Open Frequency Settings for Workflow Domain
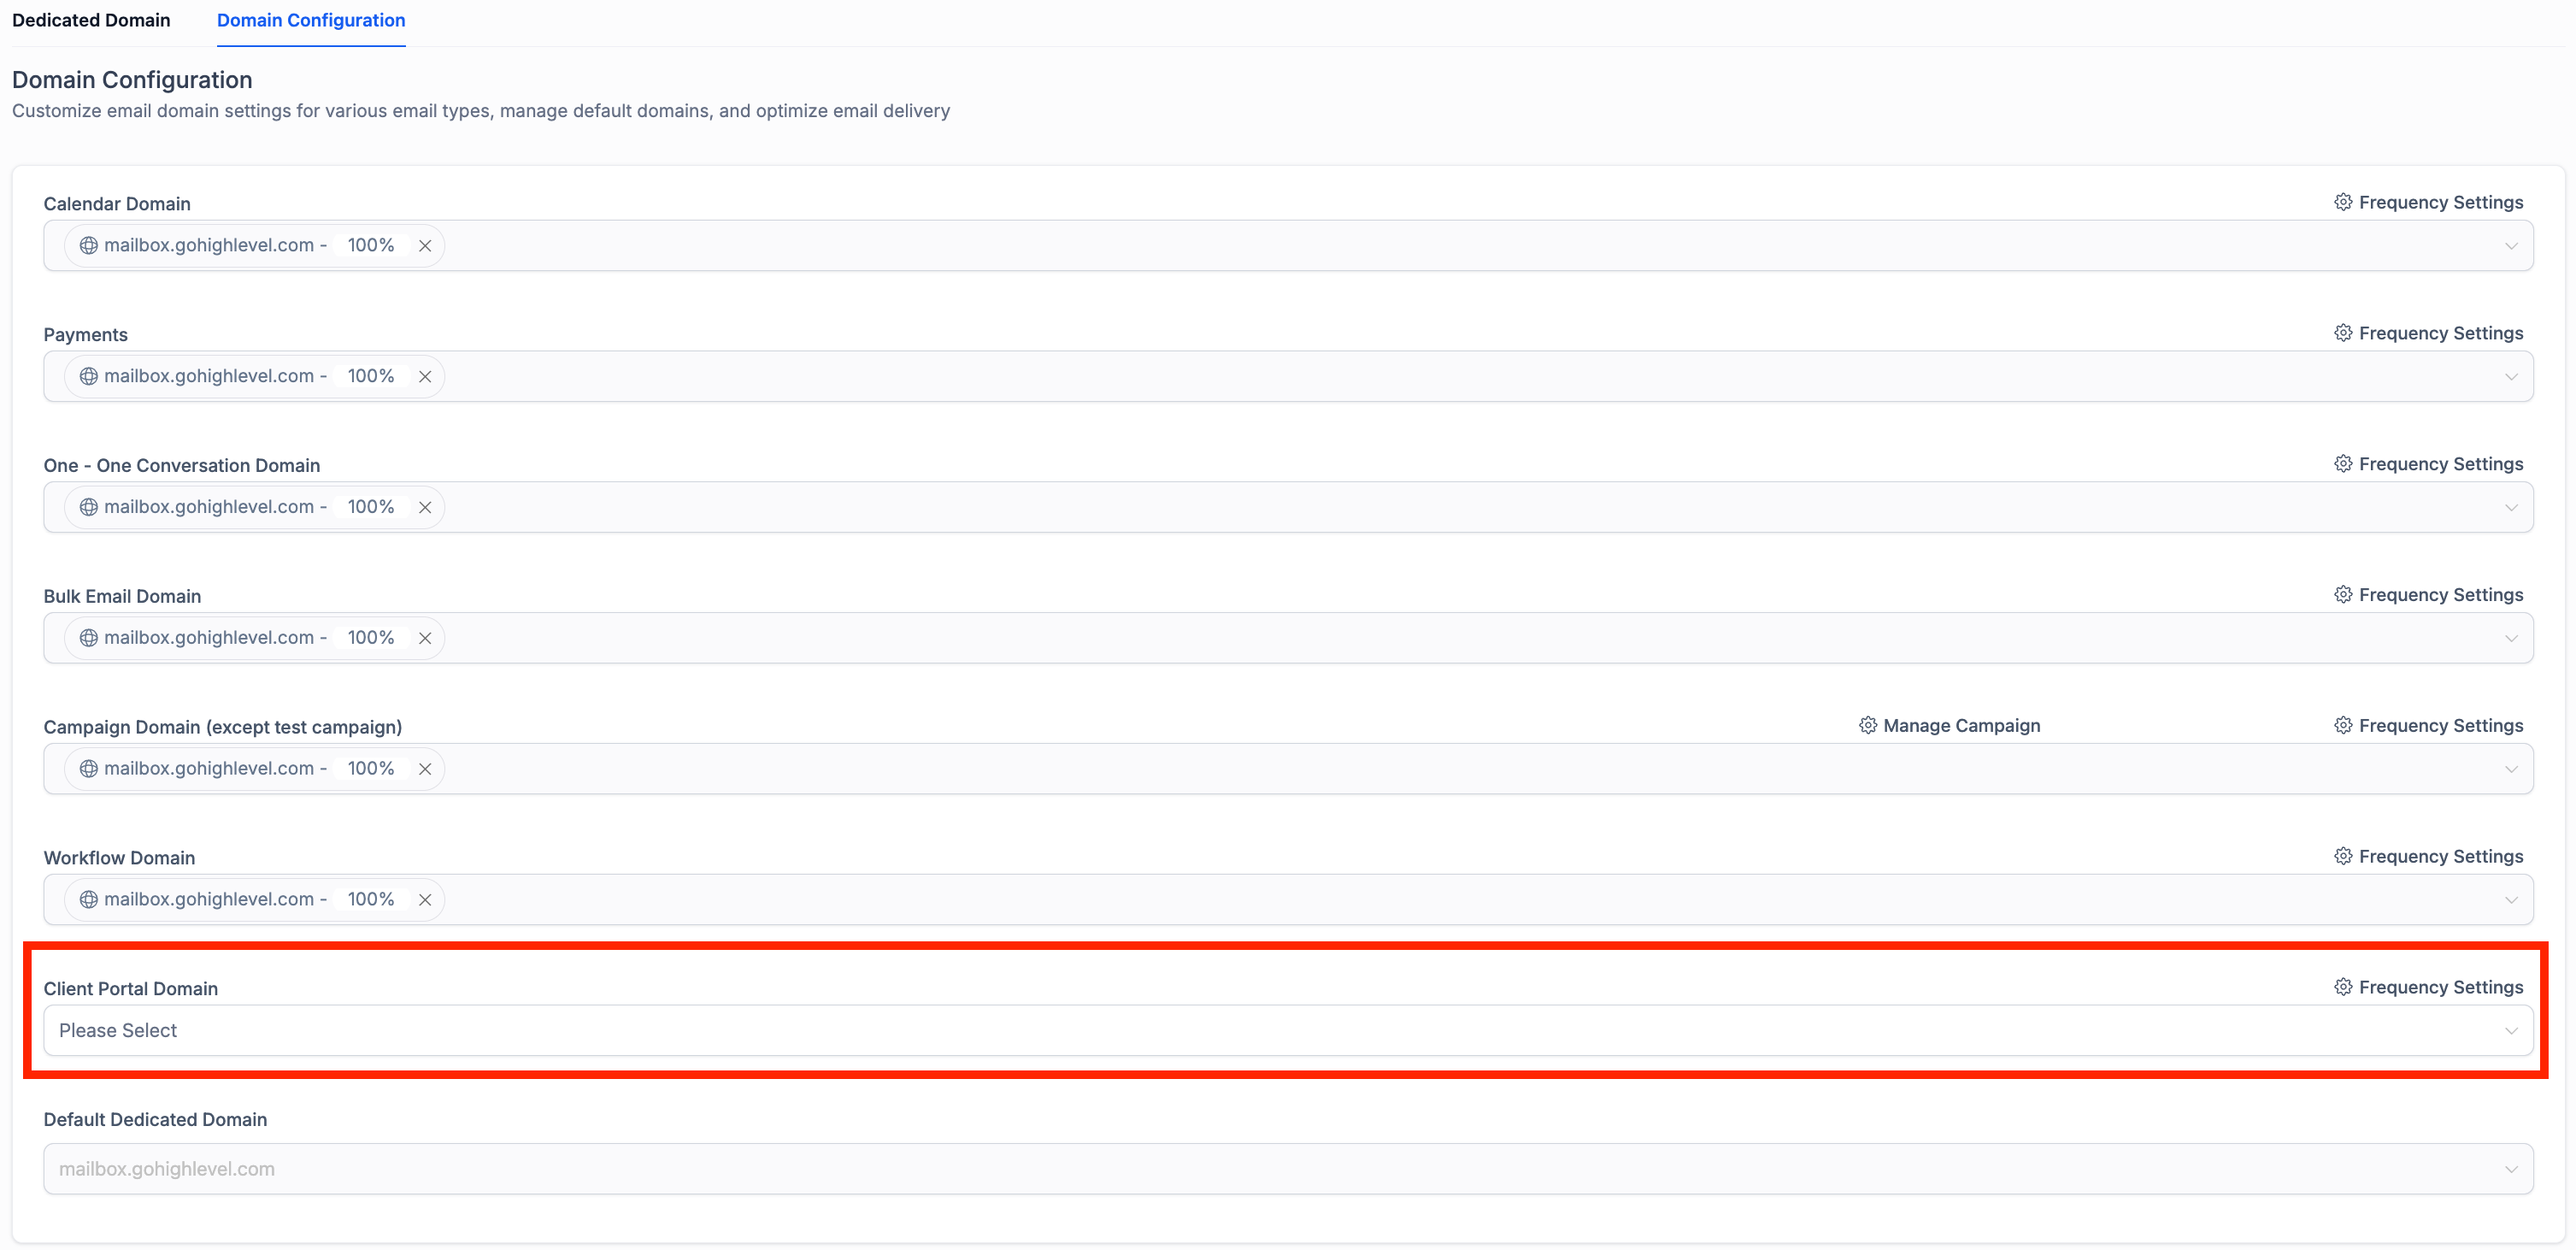Screen dimensions: 2576x1250 pyautogui.click(x=2428, y=857)
